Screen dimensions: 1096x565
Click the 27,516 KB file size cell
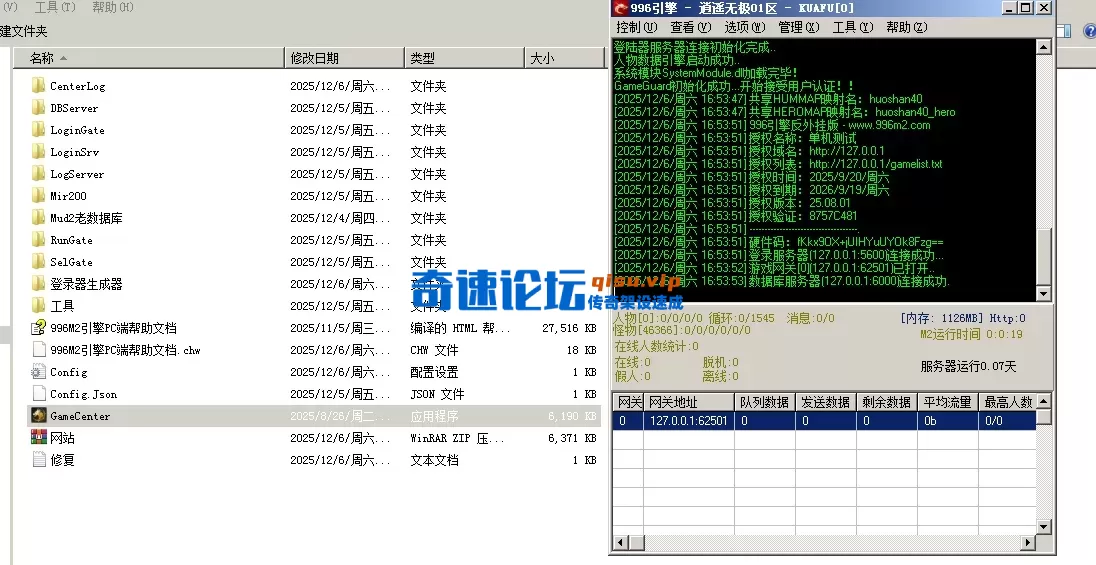pos(569,328)
